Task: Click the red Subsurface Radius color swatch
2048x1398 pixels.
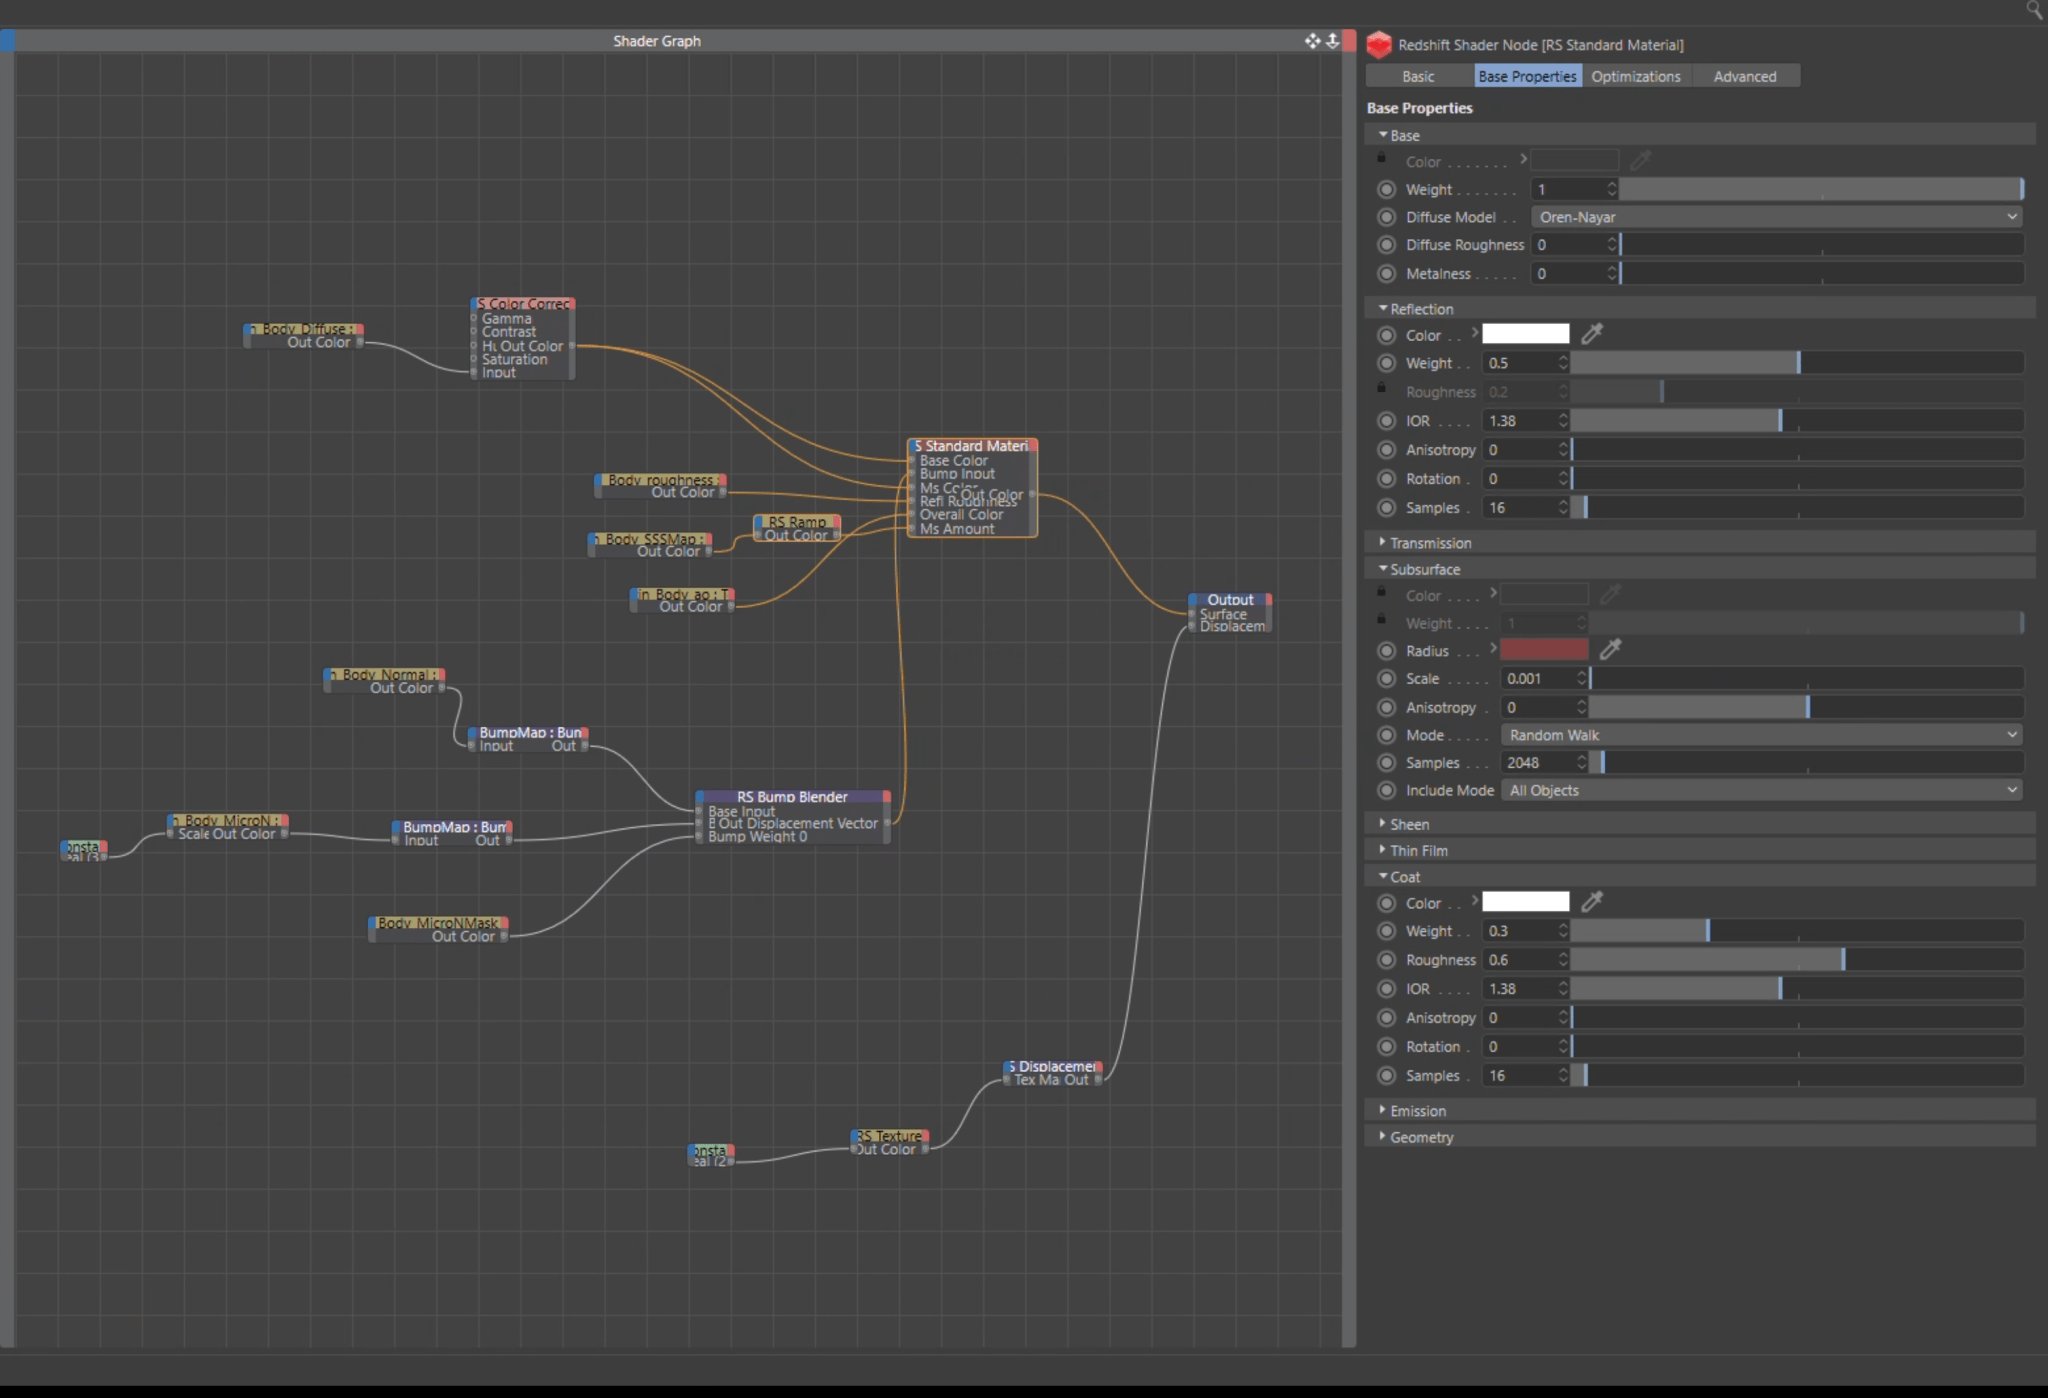Action: pos(1543,650)
